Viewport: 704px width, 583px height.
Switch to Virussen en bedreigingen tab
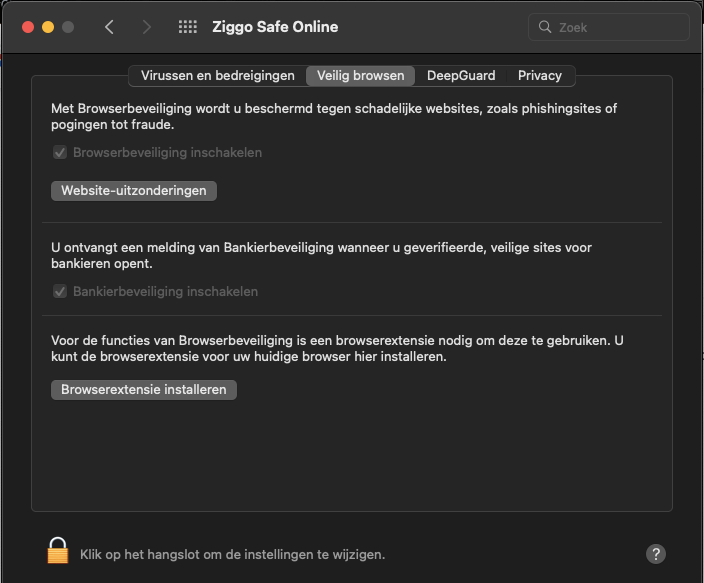[x=218, y=75]
